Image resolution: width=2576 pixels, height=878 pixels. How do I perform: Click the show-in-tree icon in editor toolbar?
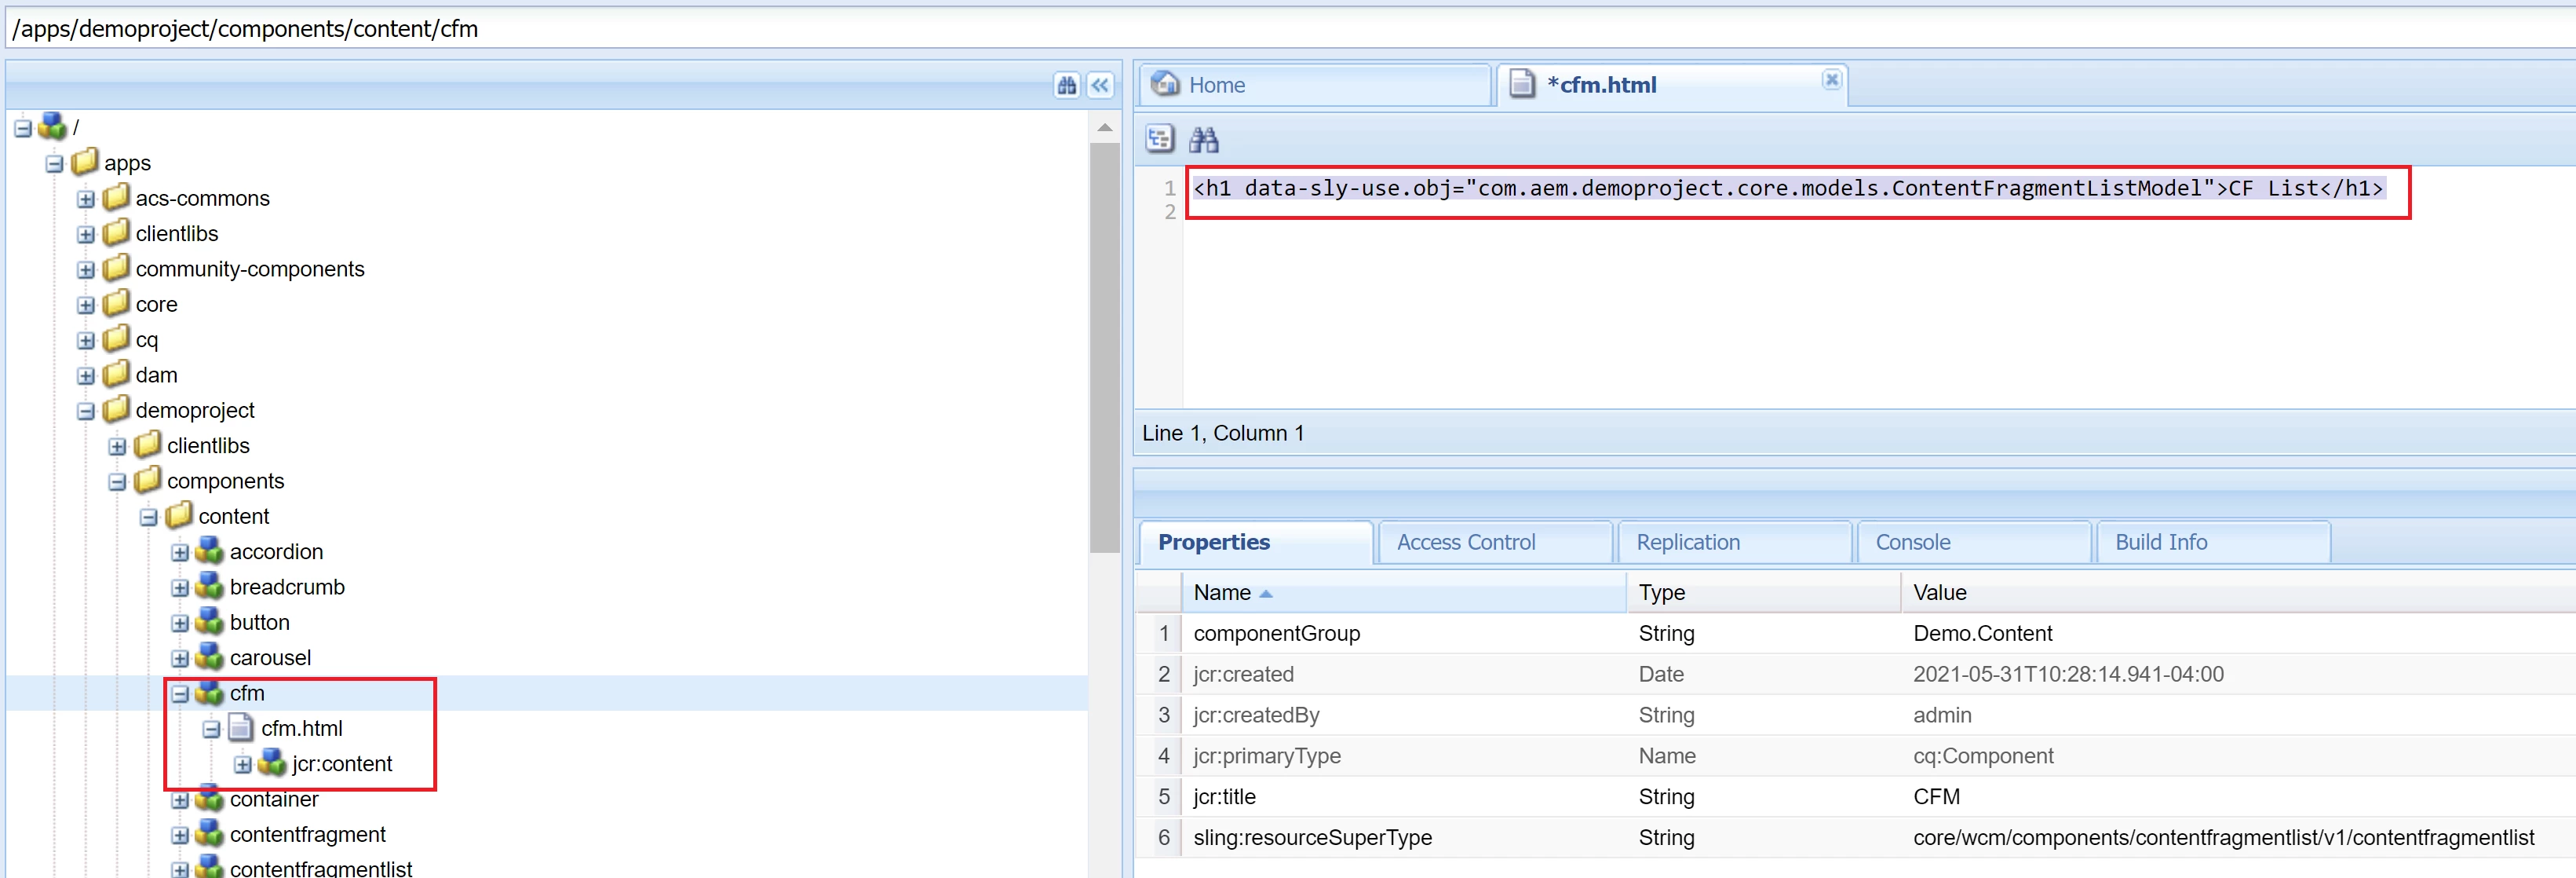point(1160,139)
